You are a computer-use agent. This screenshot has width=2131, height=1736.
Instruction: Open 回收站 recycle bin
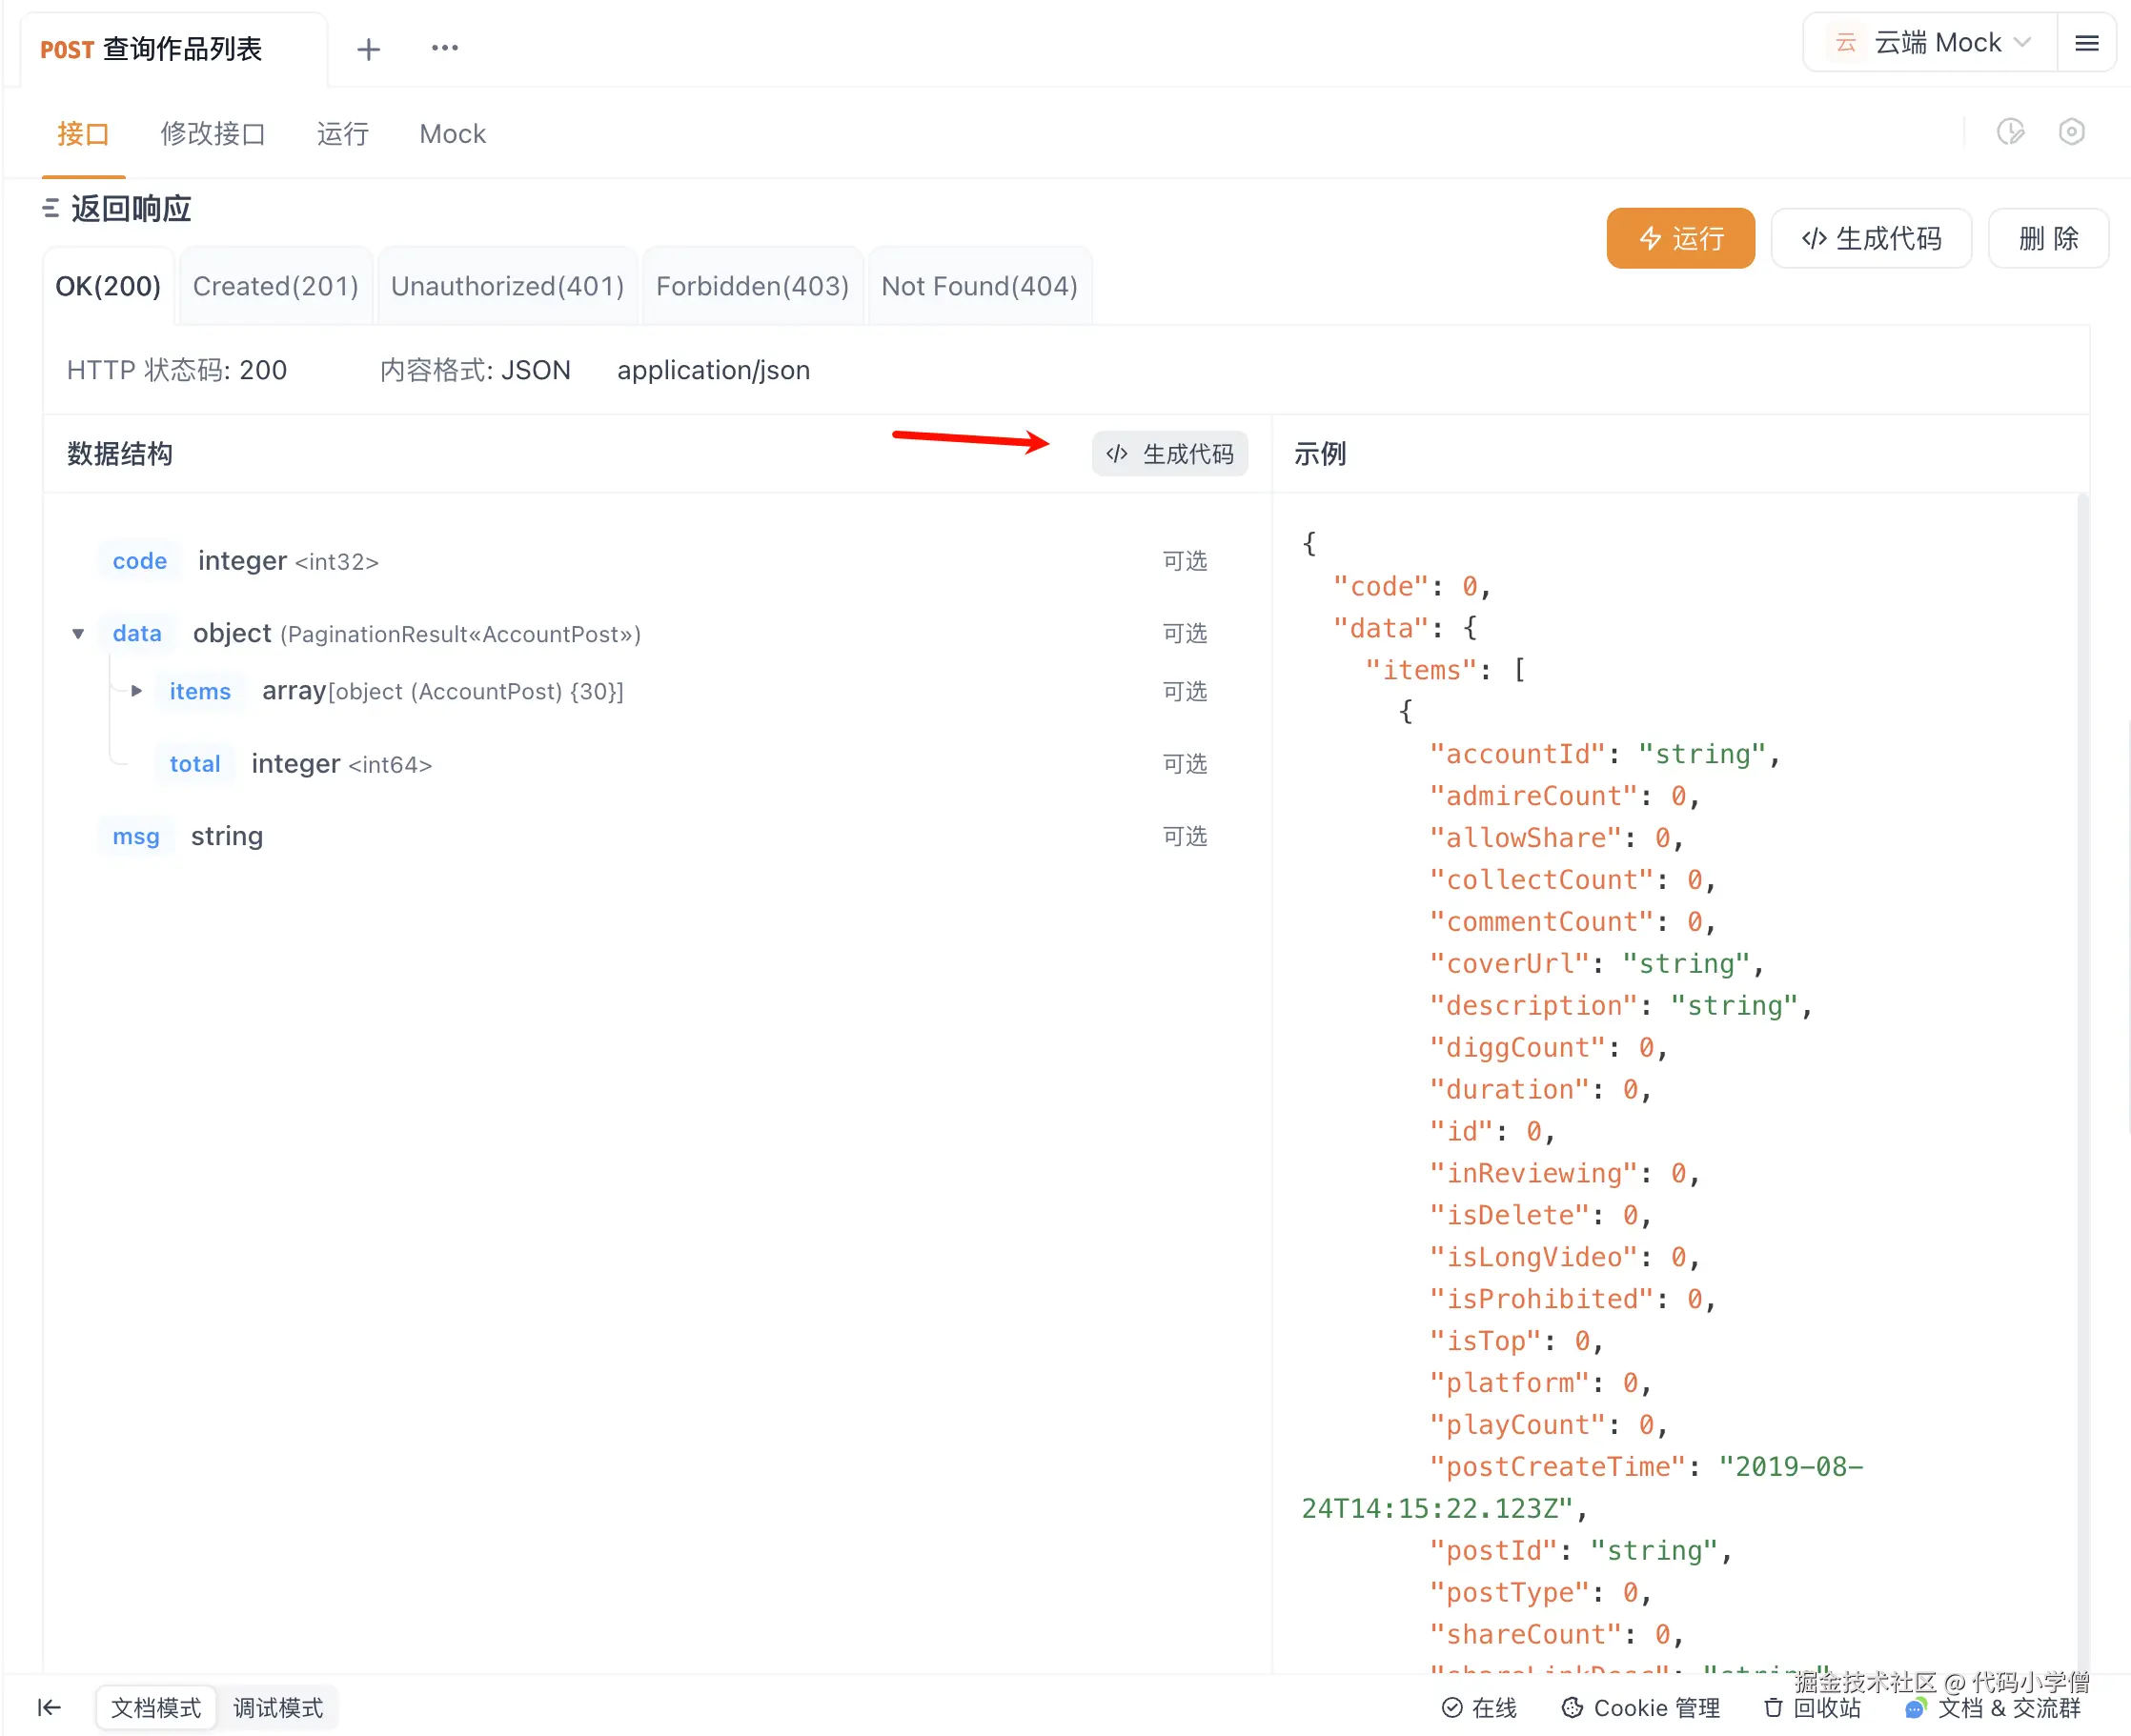point(1812,1707)
